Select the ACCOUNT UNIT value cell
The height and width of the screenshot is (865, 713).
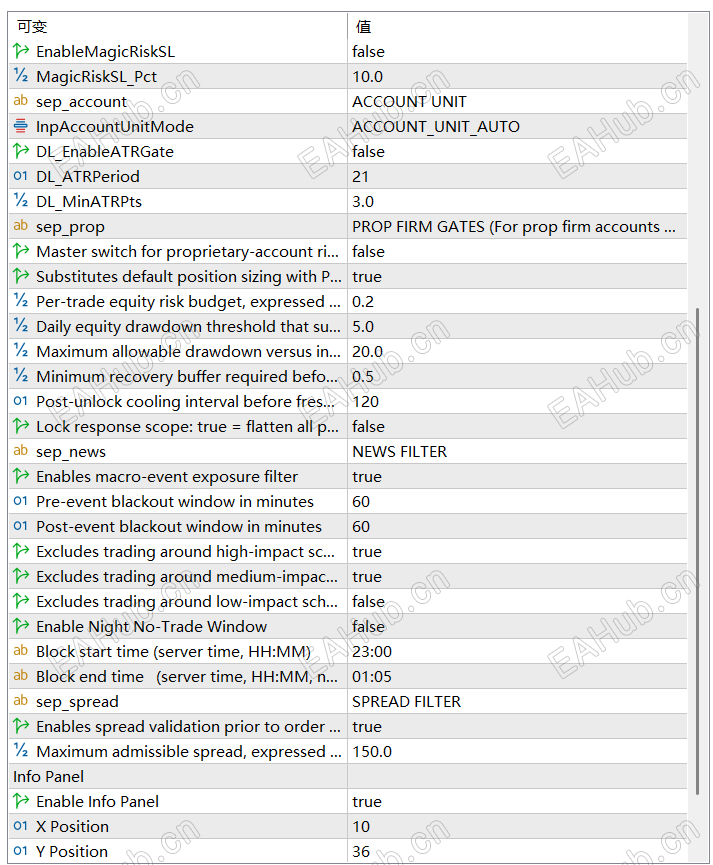click(517, 101)
